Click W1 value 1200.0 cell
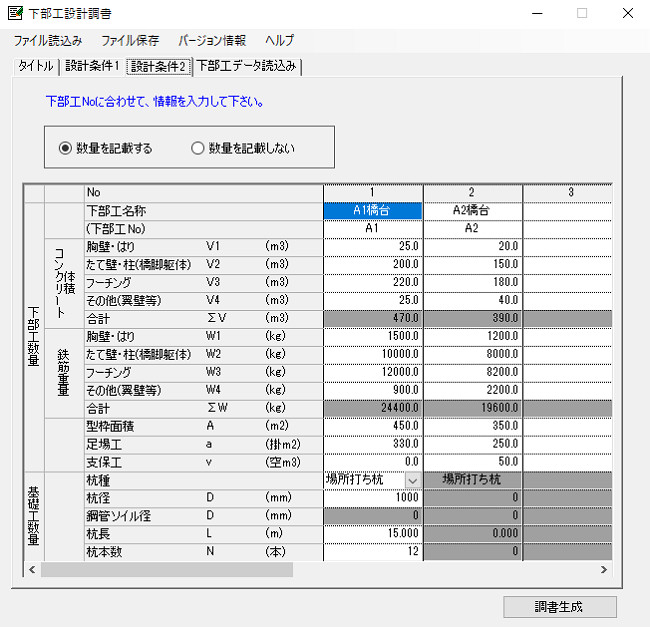 pos(473,336)
